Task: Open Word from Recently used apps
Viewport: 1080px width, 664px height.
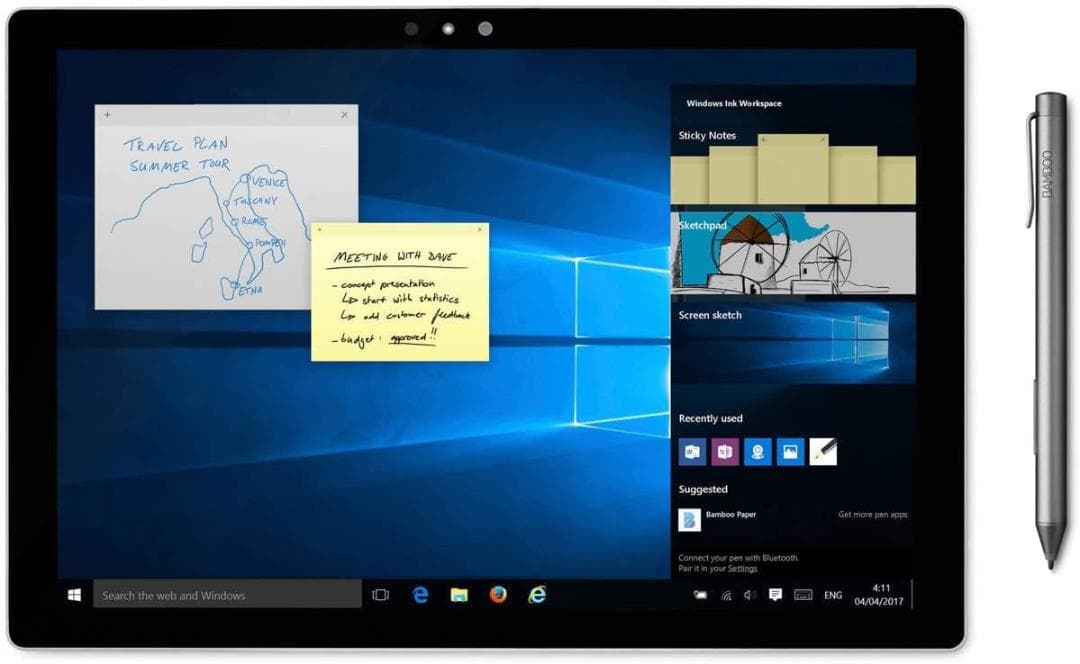Action: point(692,452)
